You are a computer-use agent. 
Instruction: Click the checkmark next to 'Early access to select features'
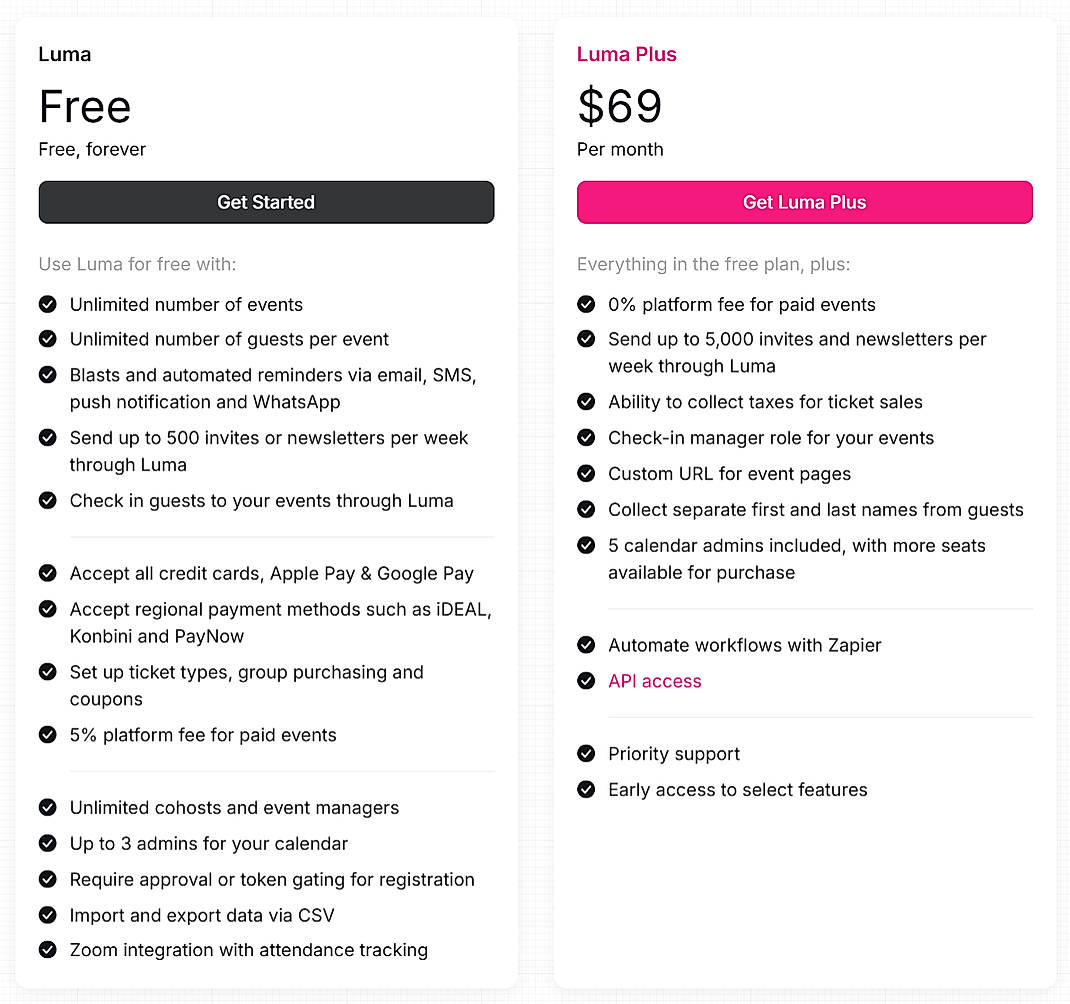click(586, 789)
